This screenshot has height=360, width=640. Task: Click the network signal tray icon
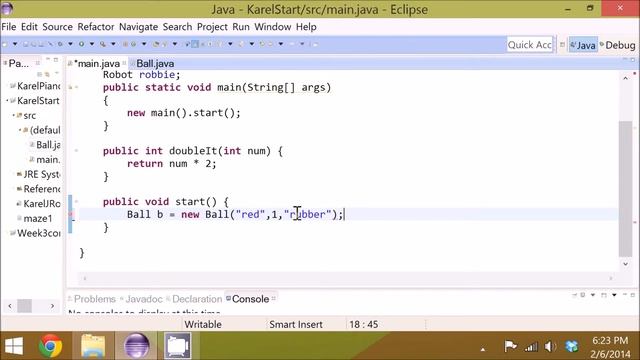(x=531, y=347)
